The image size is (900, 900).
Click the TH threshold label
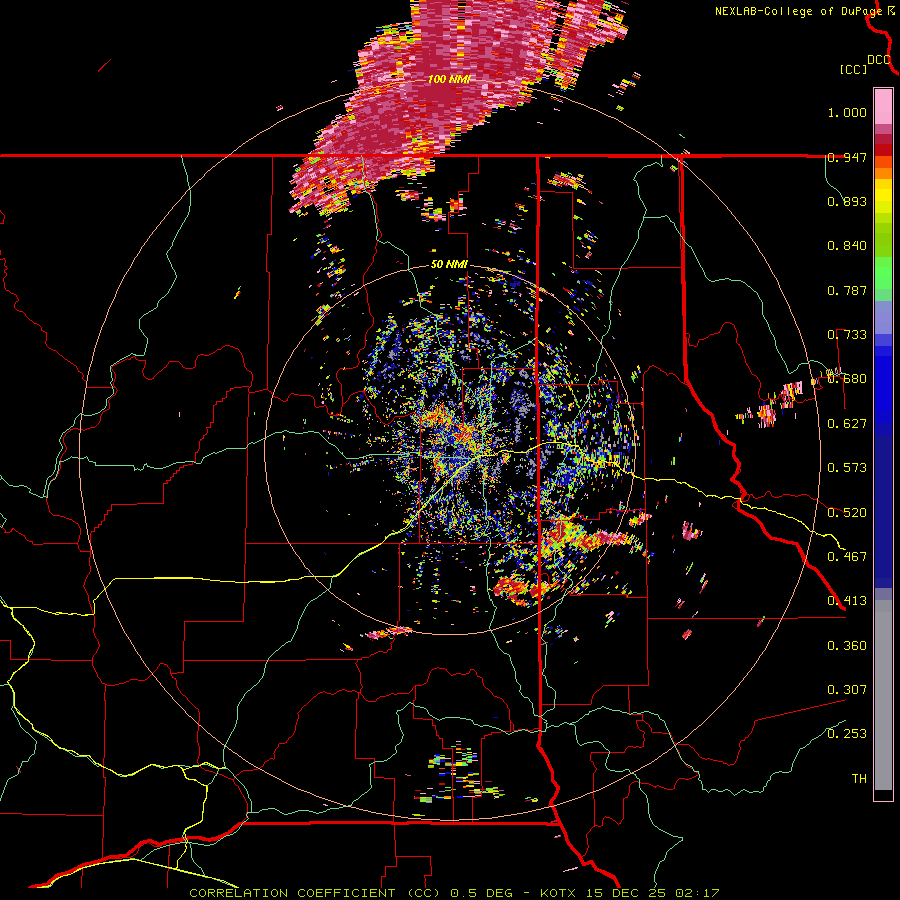[x=859, y=779]
